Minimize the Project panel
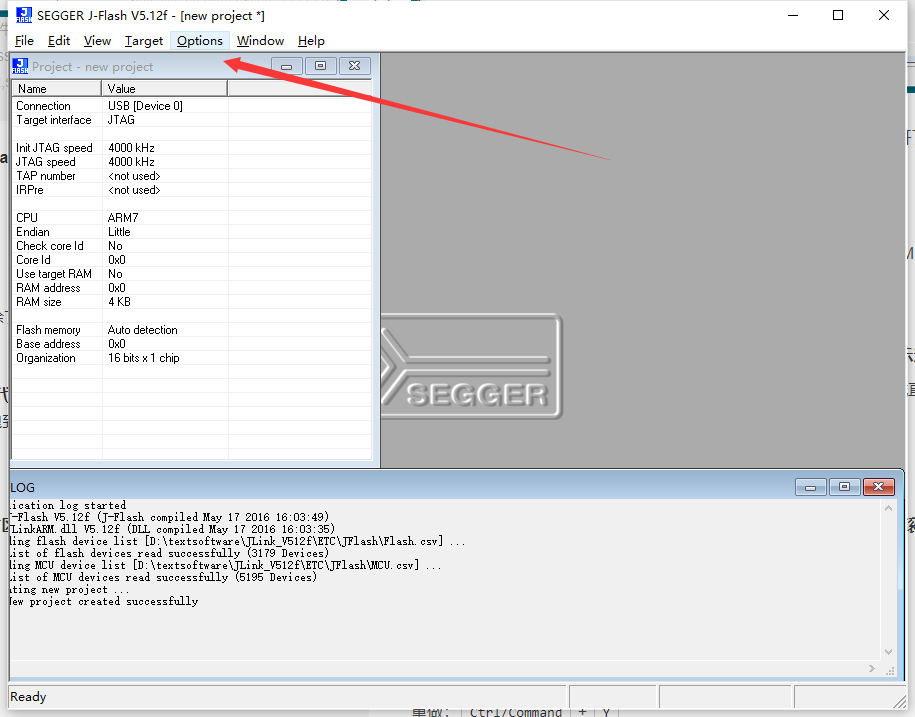This screenshot has height=717, width=915. click(x=287, y=66)
